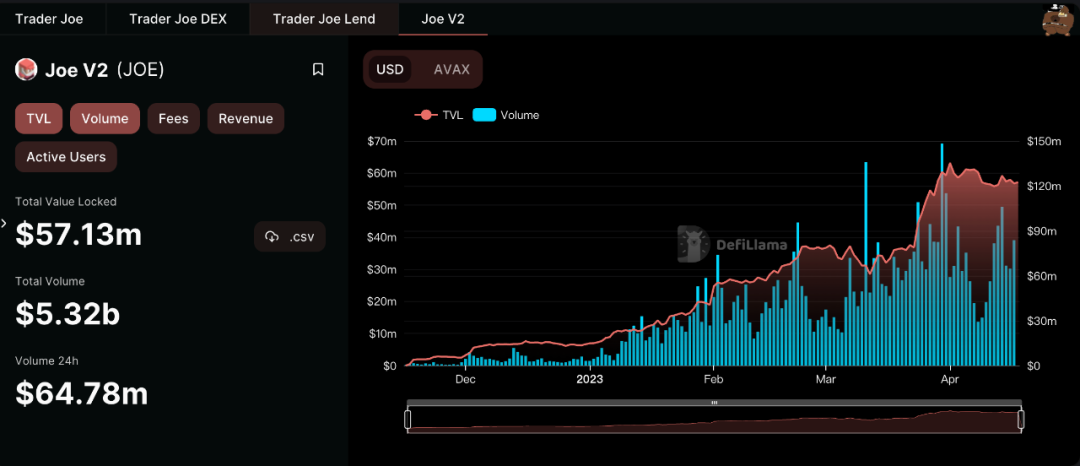
Task: Select the Trader Joe Lend tab
Action: tap(323, 18)
